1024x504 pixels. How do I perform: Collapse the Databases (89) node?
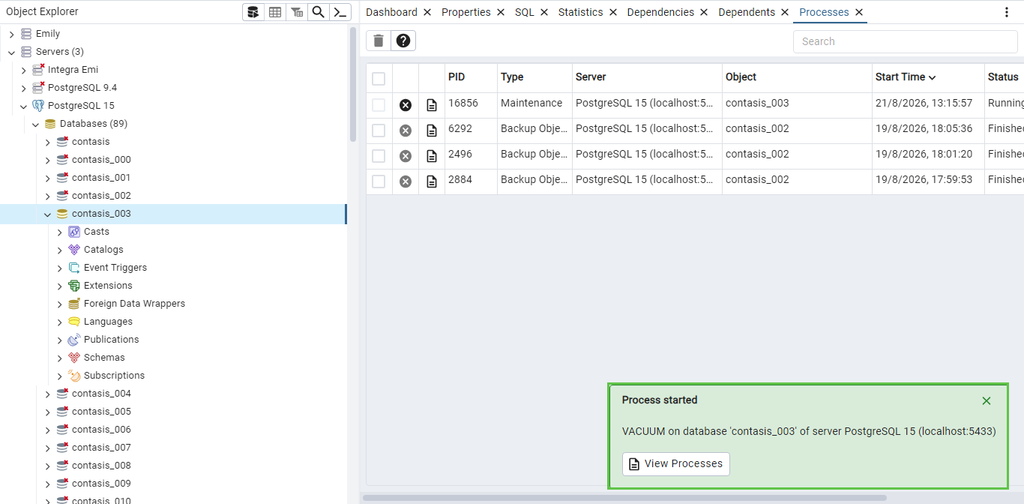tap(35, 124)
